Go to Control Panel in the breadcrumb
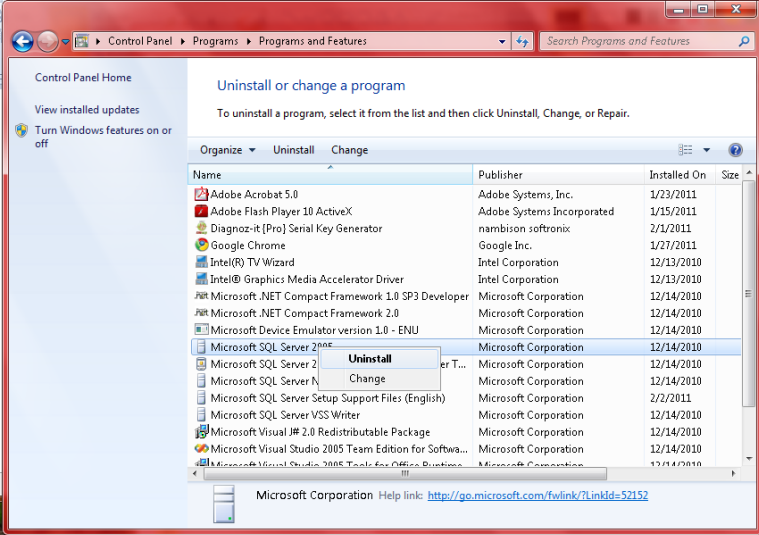Viewport: 759px width, 535px height. 140,41
